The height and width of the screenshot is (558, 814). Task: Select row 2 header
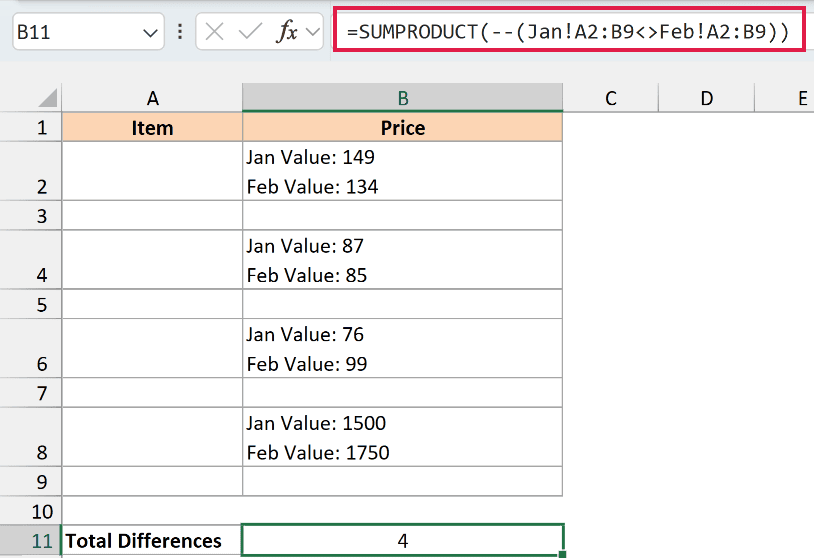pyautogui.click(x=31, y=171)
